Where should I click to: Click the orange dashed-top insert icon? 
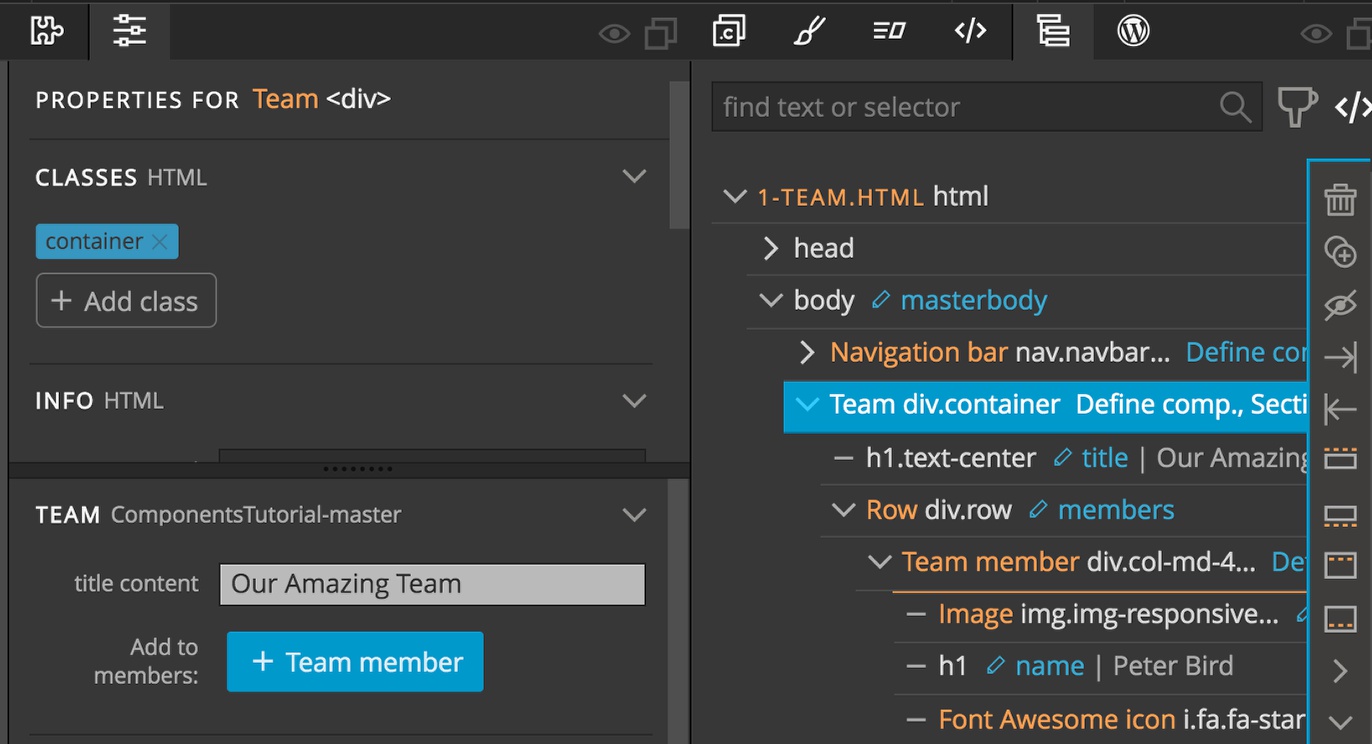pyautogui.click(x=1340, y=458)
